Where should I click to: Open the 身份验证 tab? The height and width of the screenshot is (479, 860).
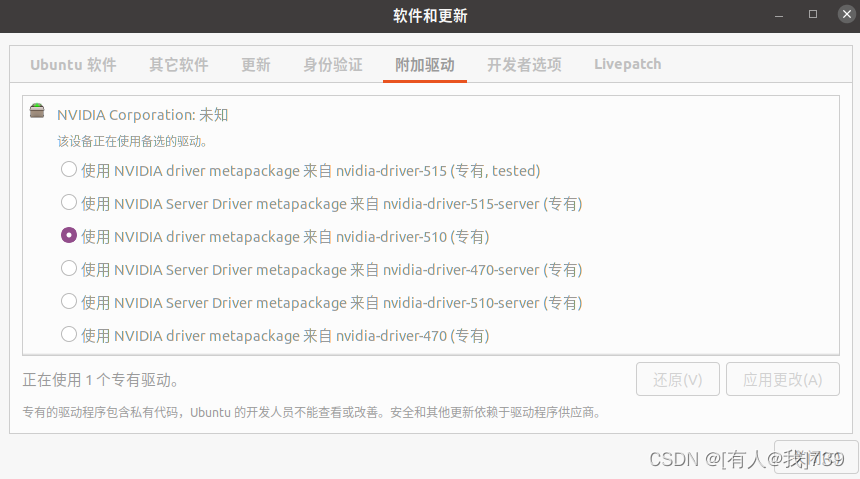pyautogui.click(x=333, y=65)
